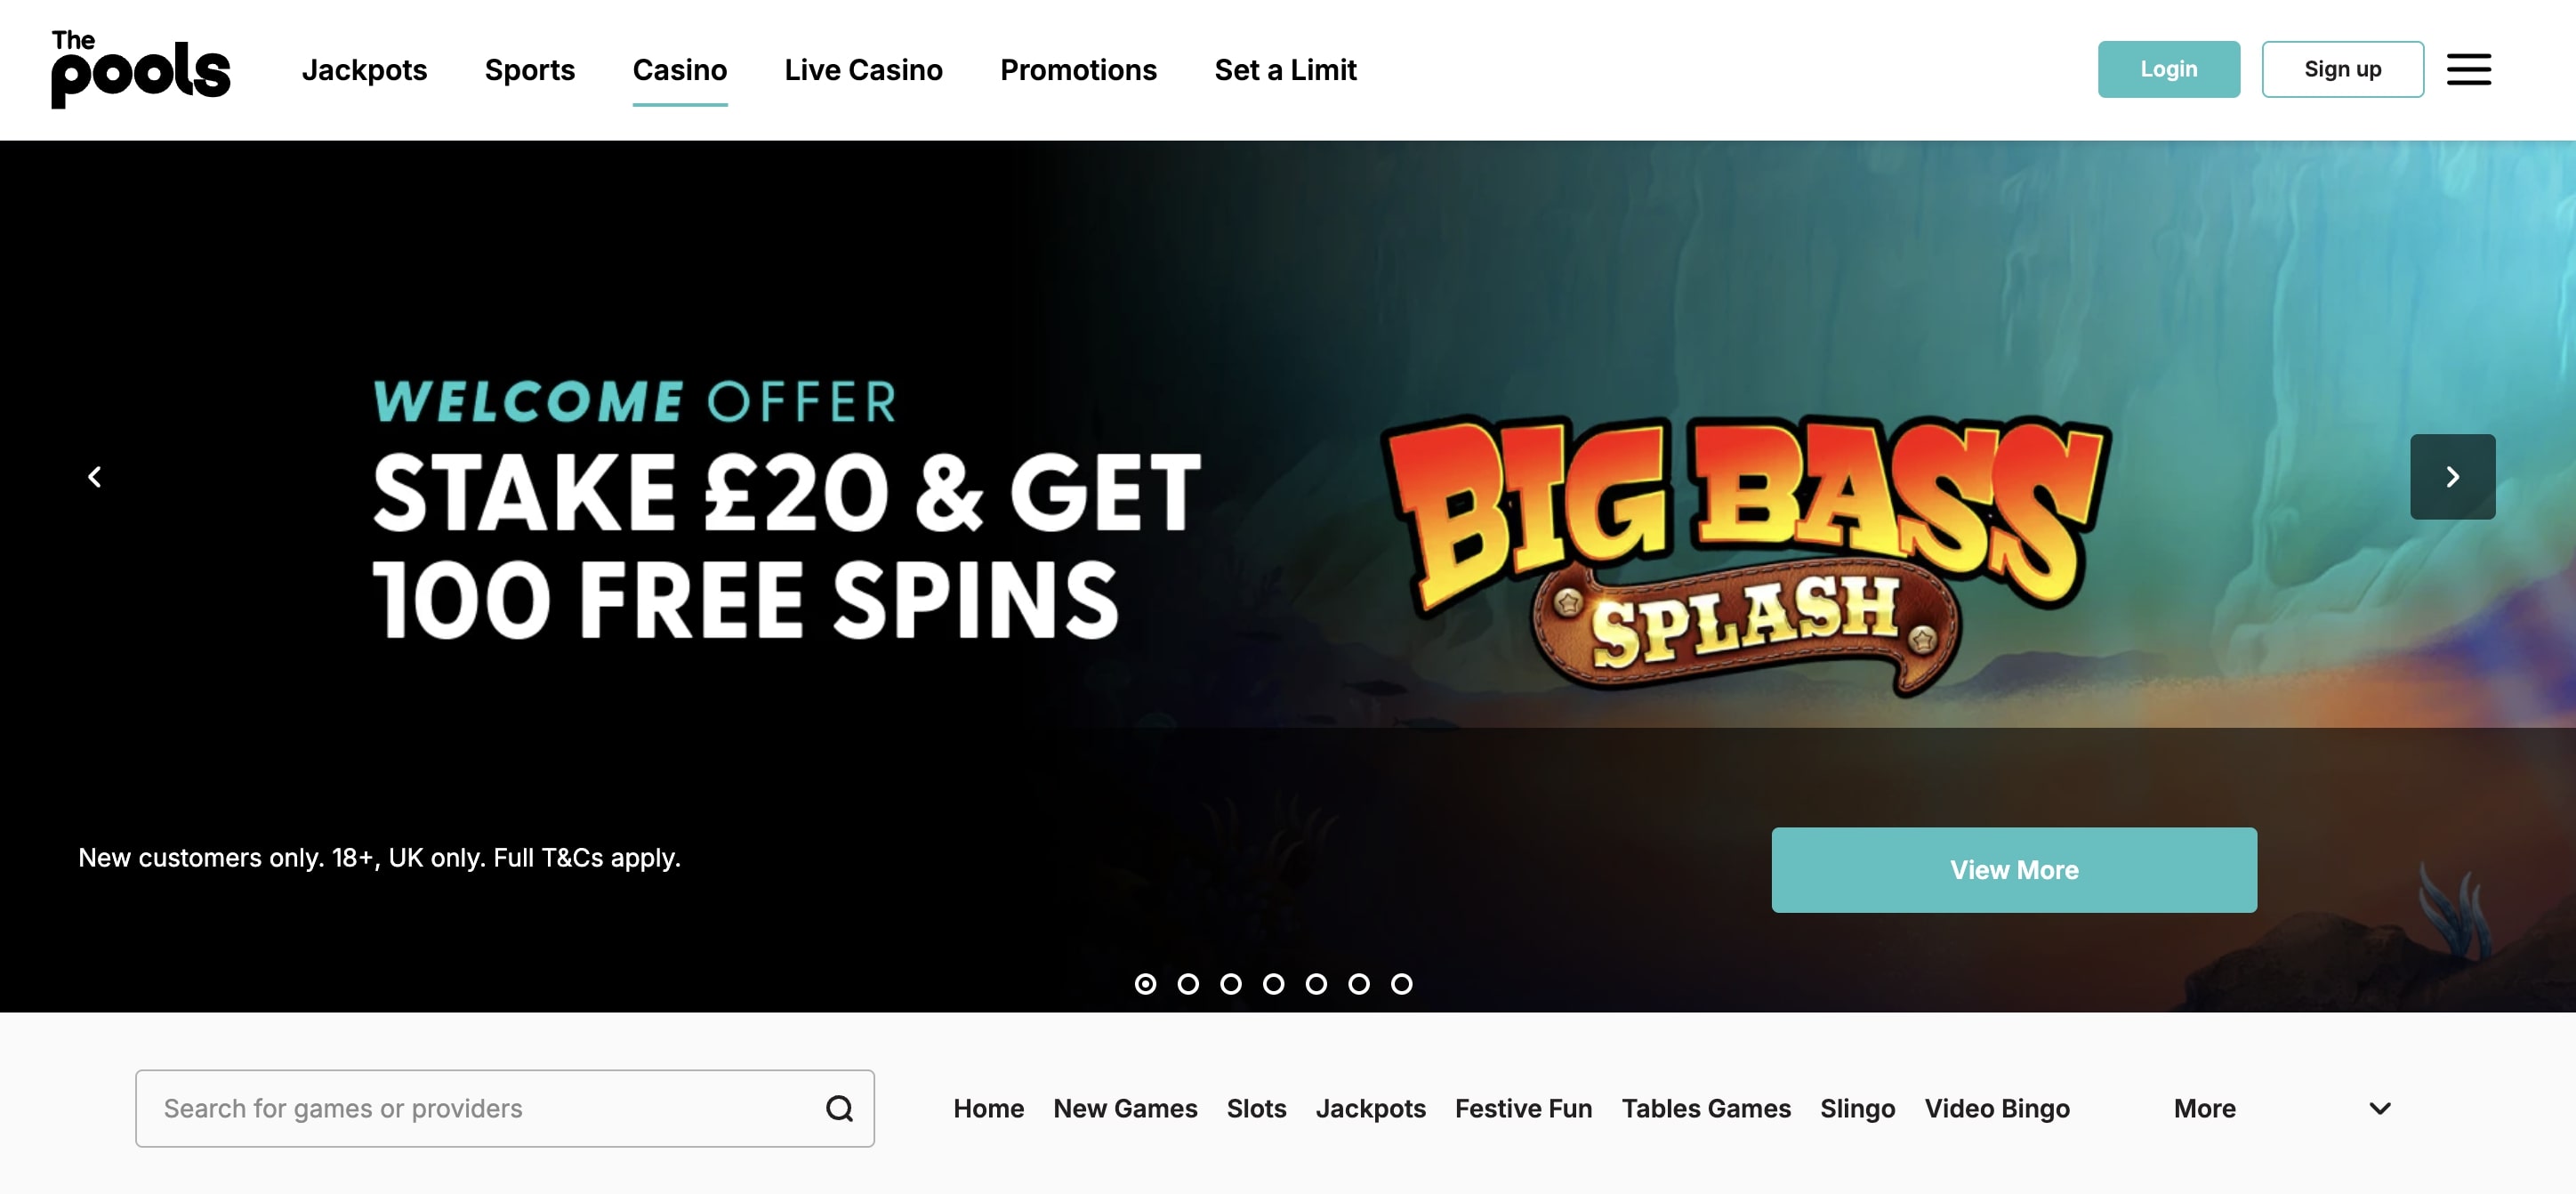This screenshot has width=2576, height=1194.
Task: Go to previous carousel slide arrow
Action: pyautogui.click(x=95, y=477)
